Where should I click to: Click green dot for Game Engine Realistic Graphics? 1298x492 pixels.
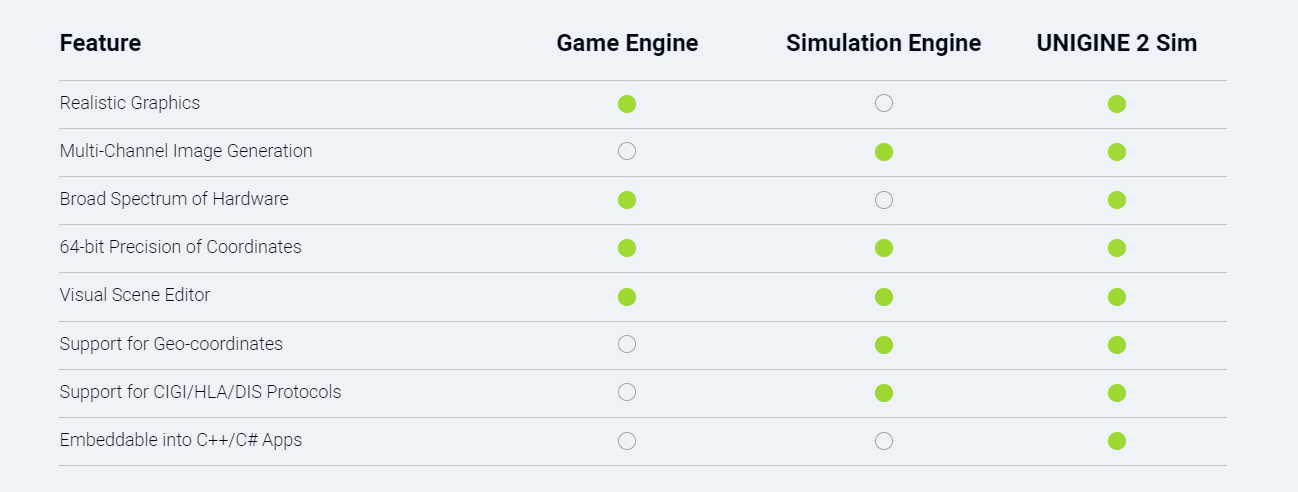(x=627, y=104)
